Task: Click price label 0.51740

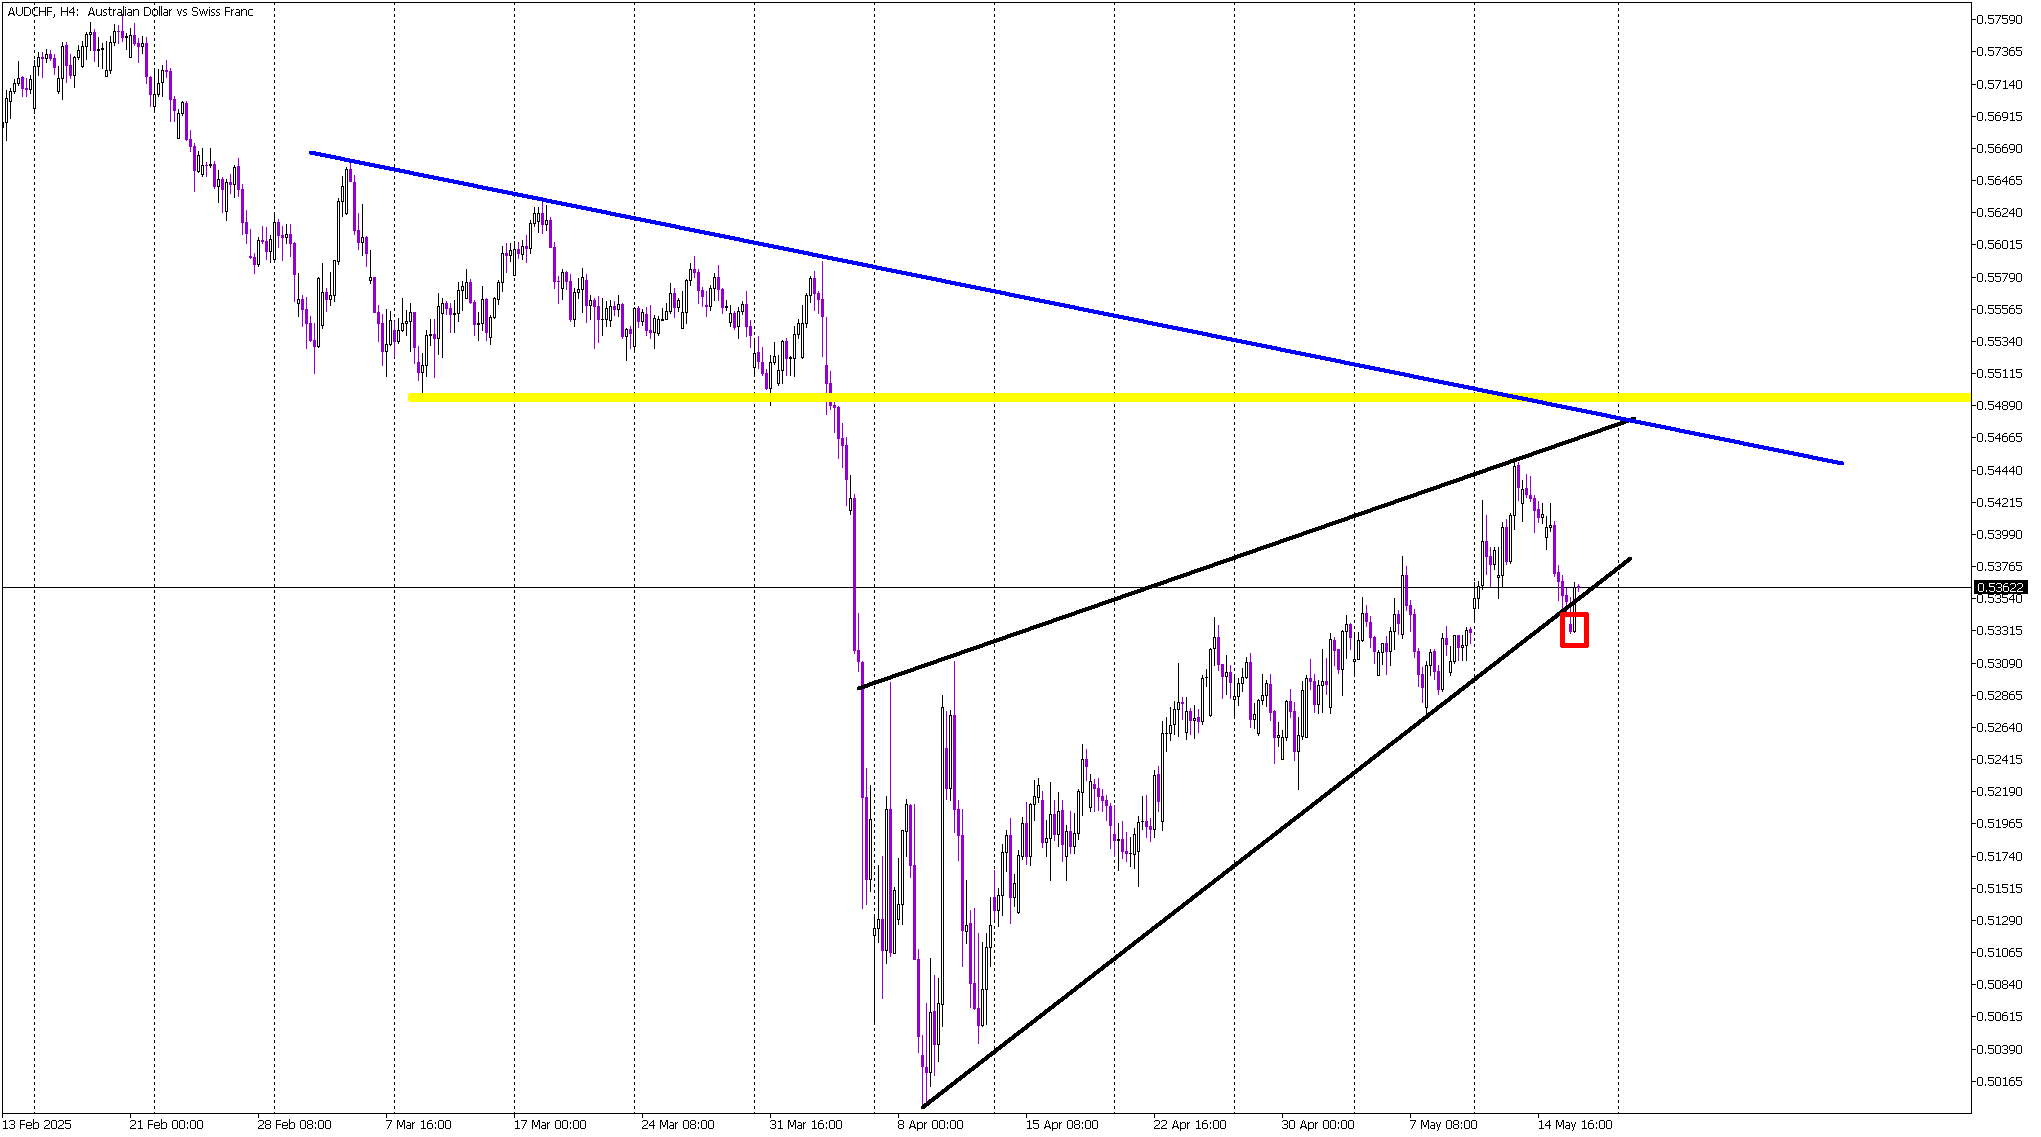Action: point(2000,857)
